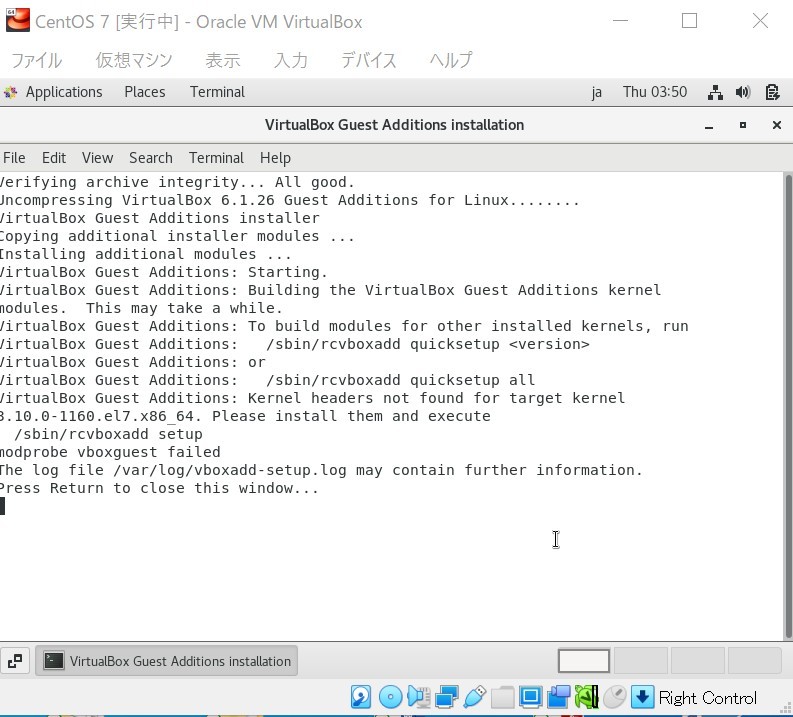Open the terminal File menu
Image resolution: width=793 pixels, height=717 pixels.
14,158
